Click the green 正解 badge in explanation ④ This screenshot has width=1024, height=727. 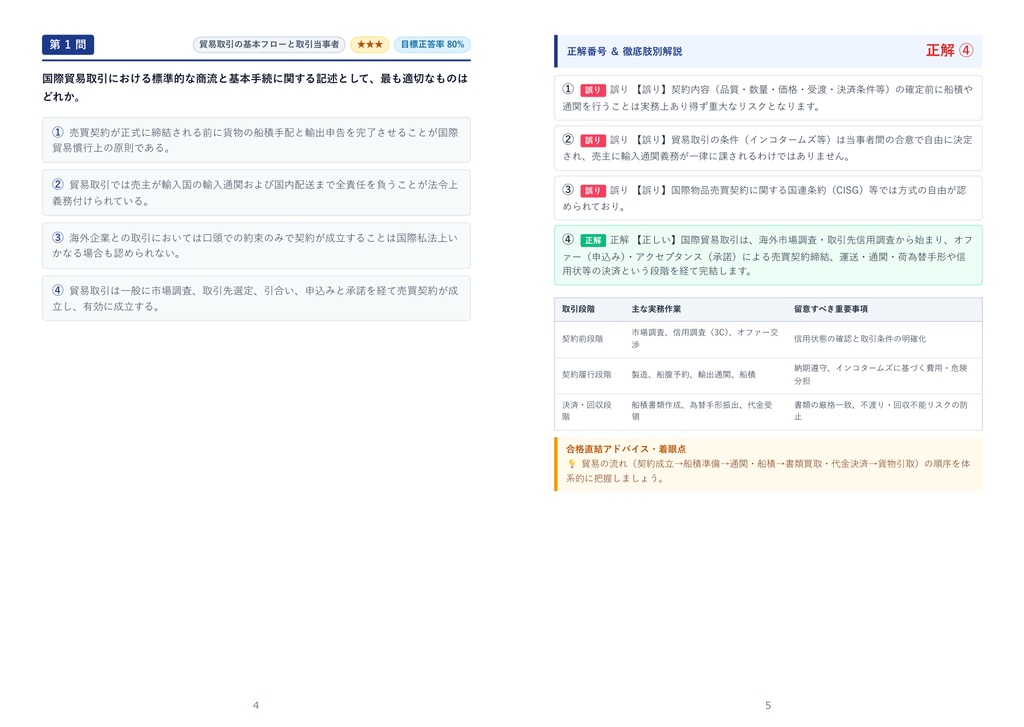coord(593,240)
